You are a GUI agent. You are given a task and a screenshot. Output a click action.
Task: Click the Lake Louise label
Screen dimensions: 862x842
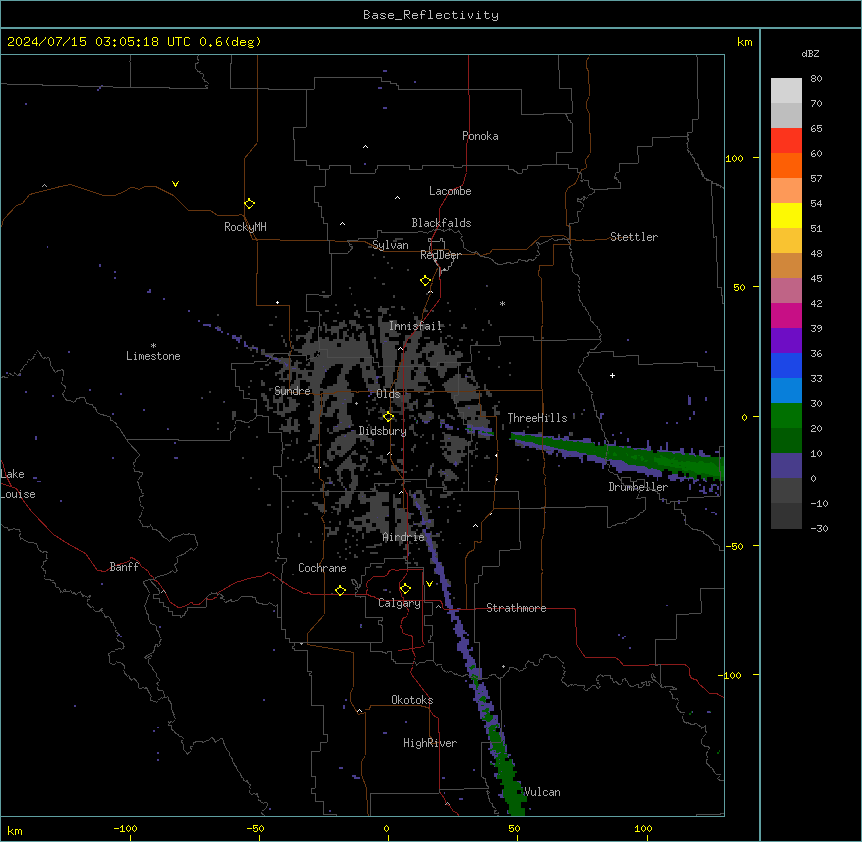(18, 484)
